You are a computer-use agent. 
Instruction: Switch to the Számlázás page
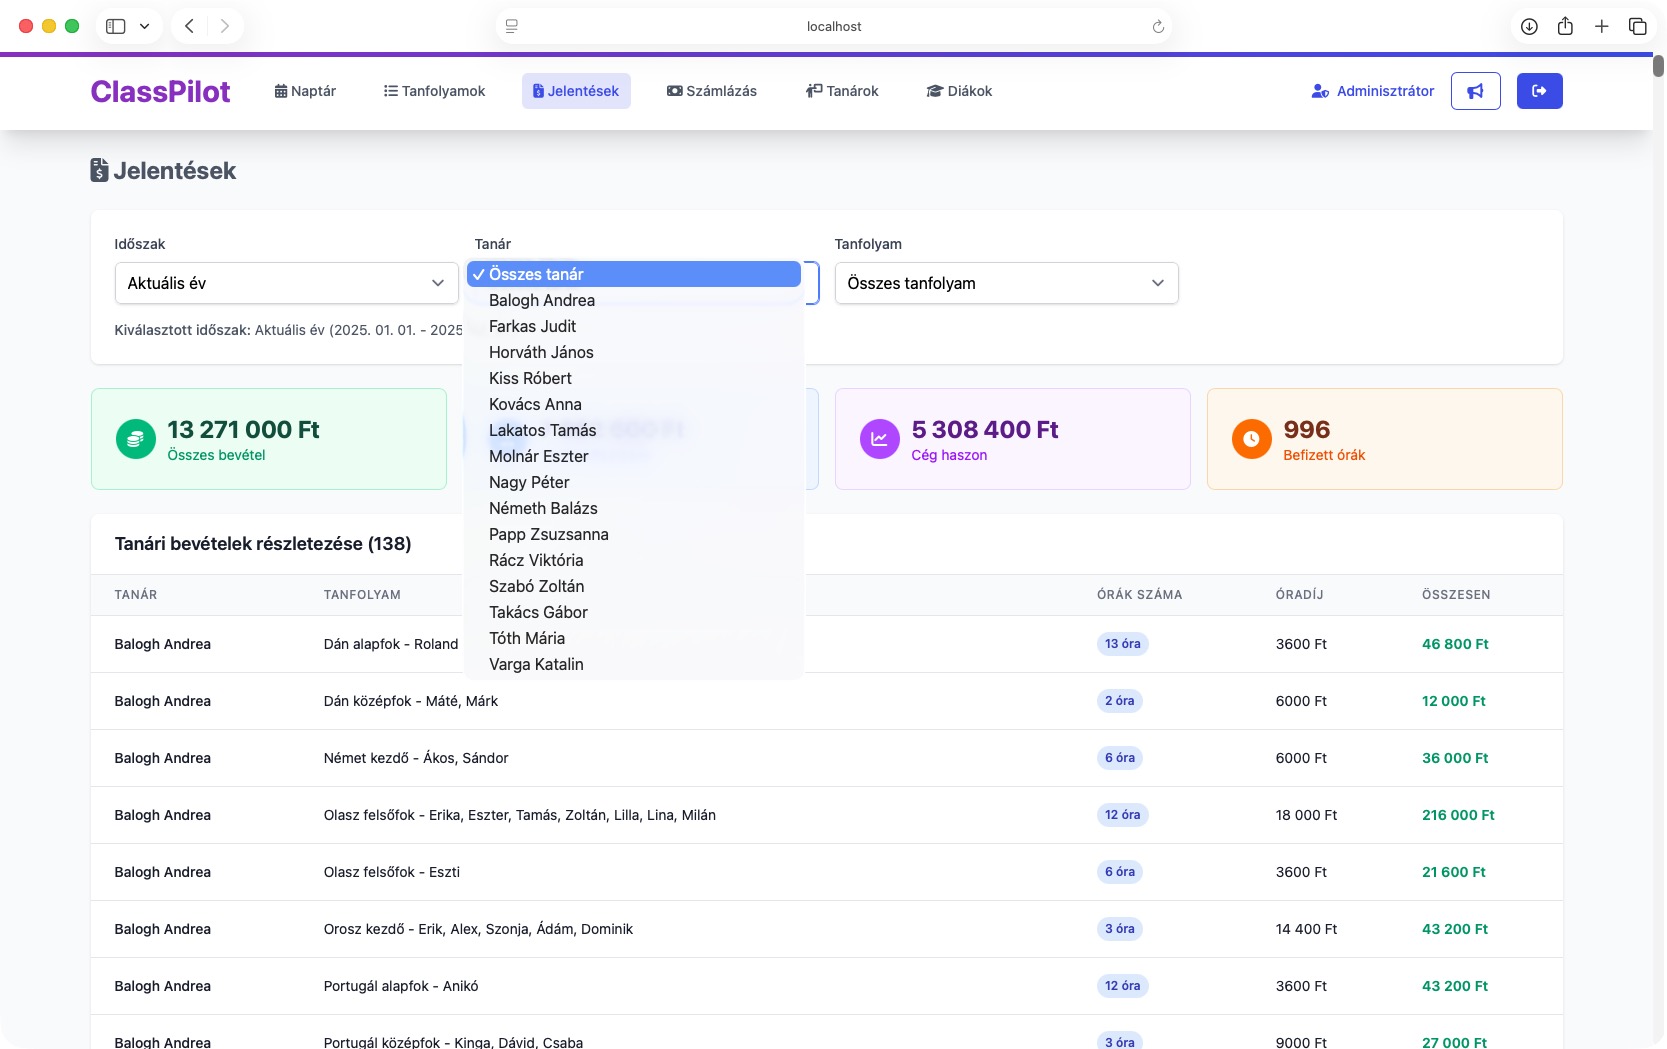(x=711, y=91)
